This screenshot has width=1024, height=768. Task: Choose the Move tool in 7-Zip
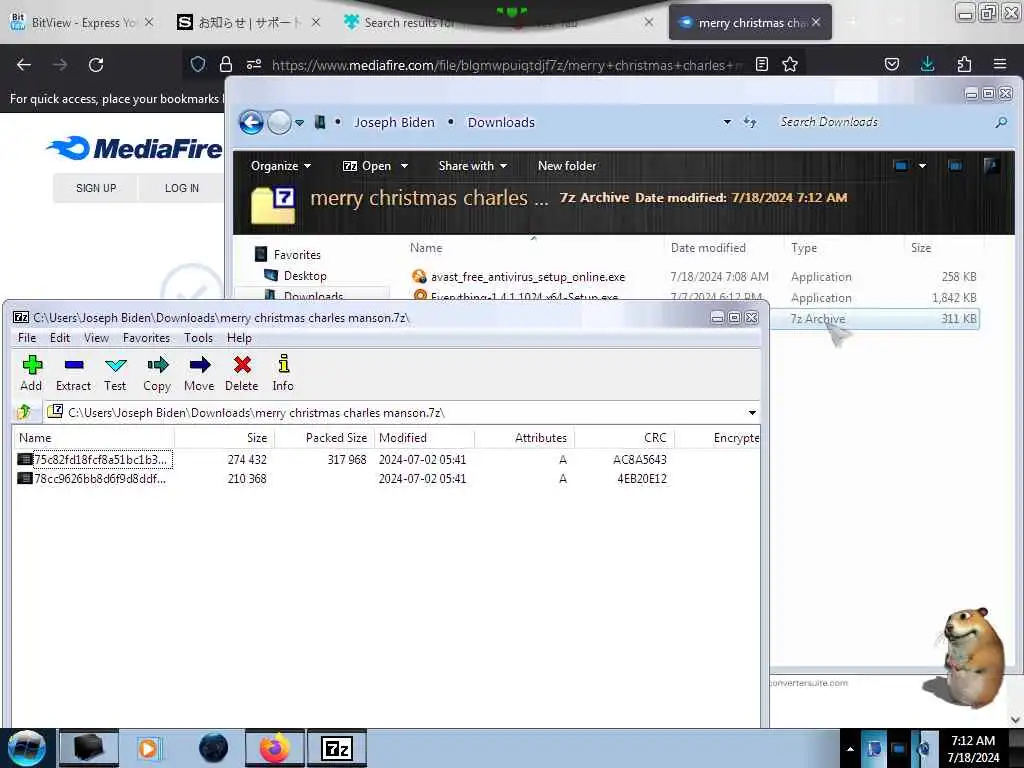coord(199,373)
